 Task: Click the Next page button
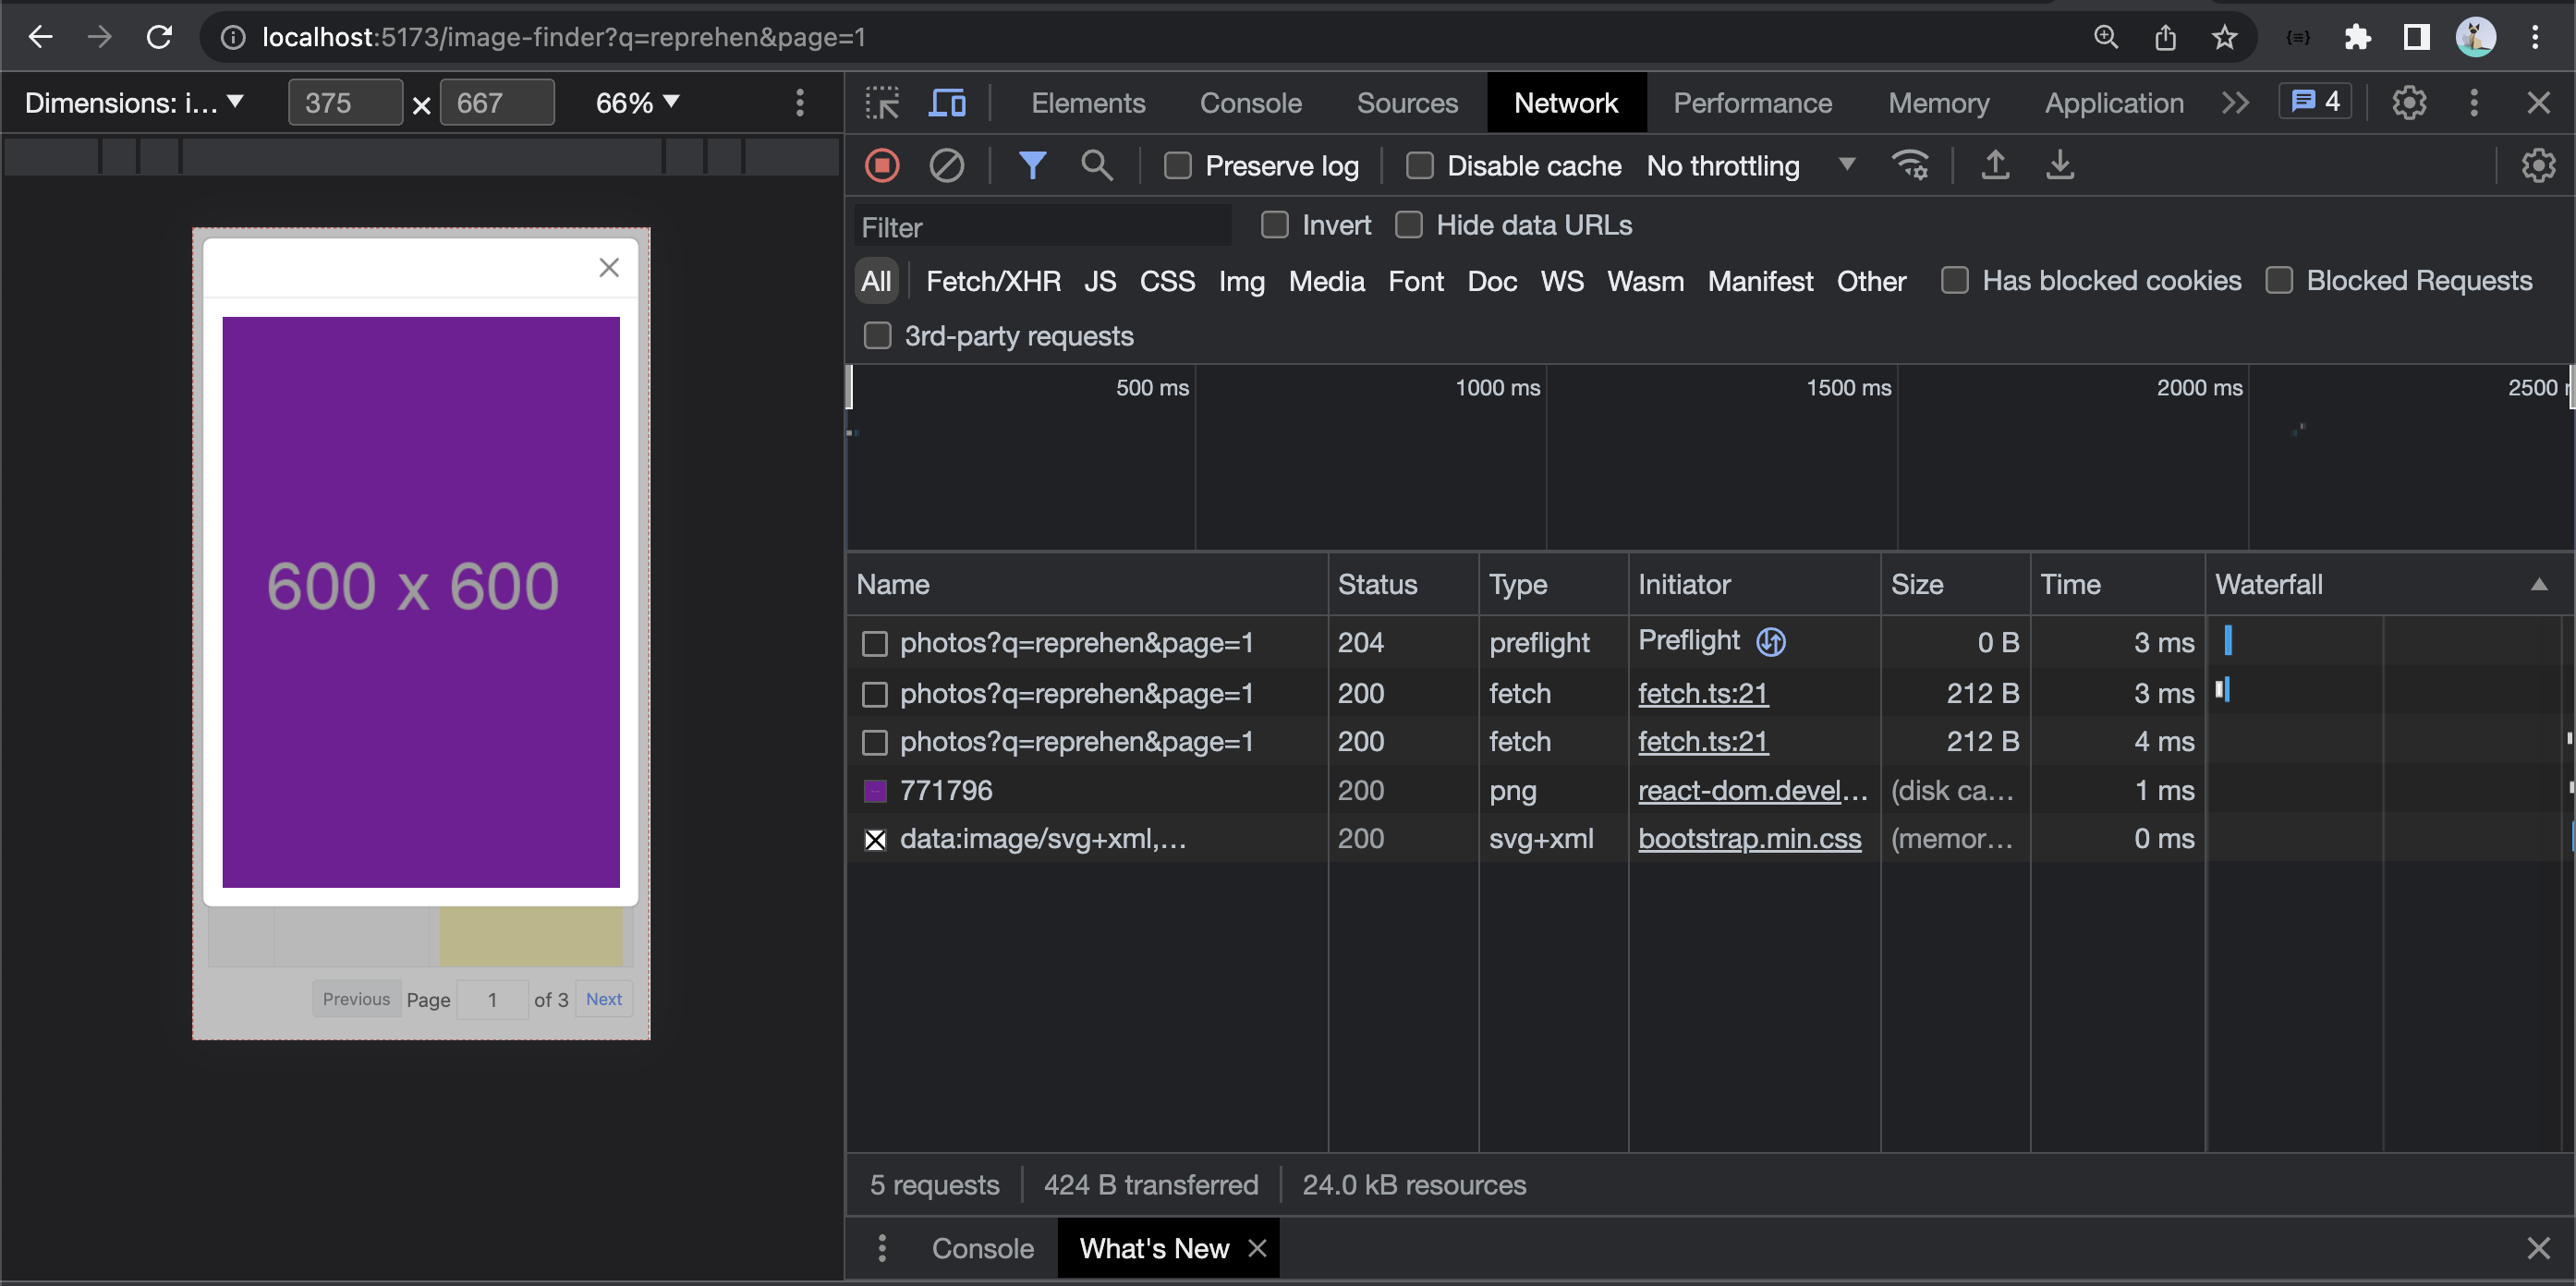603,999
